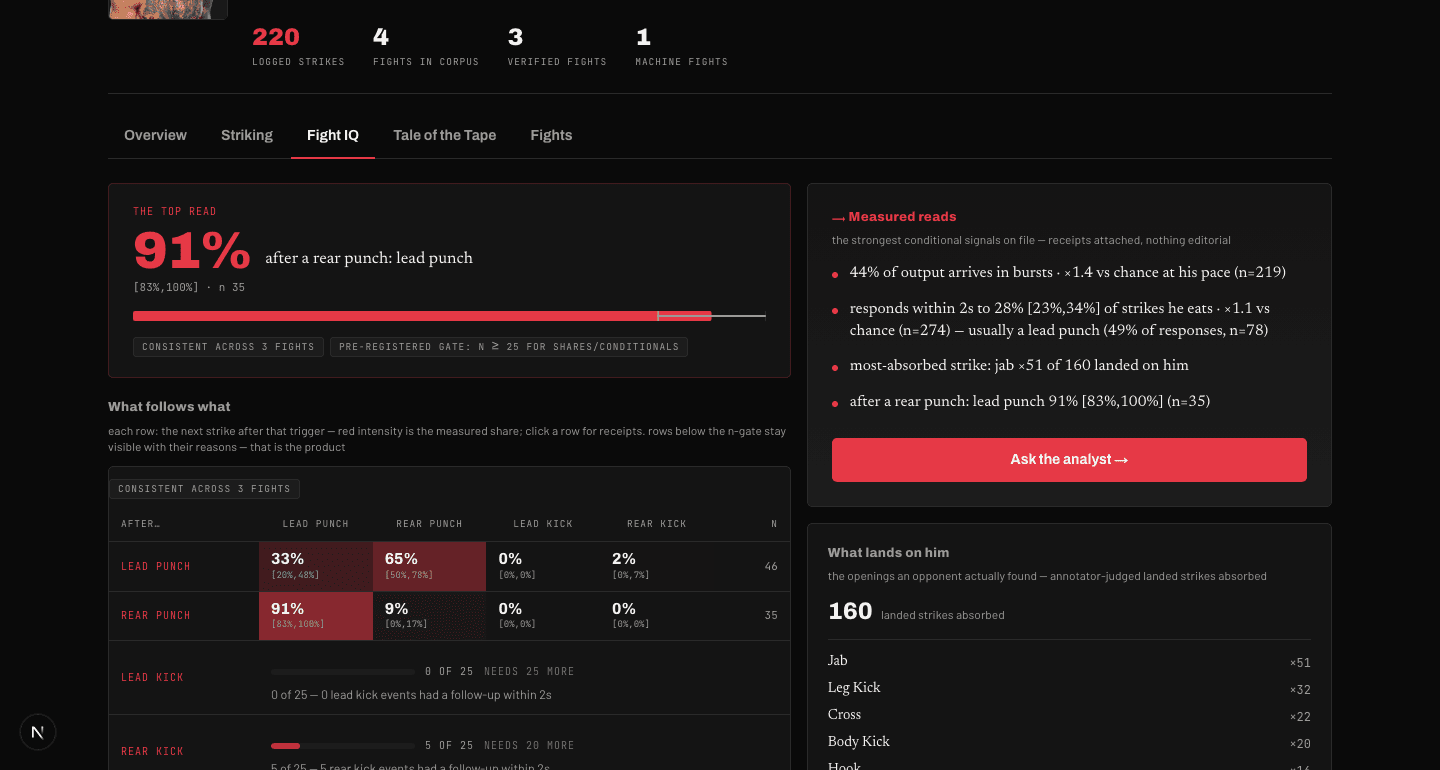The height and width of the screenshot is (770, 1440).
Task: Open the Striking tab
Action: point(247,135)
